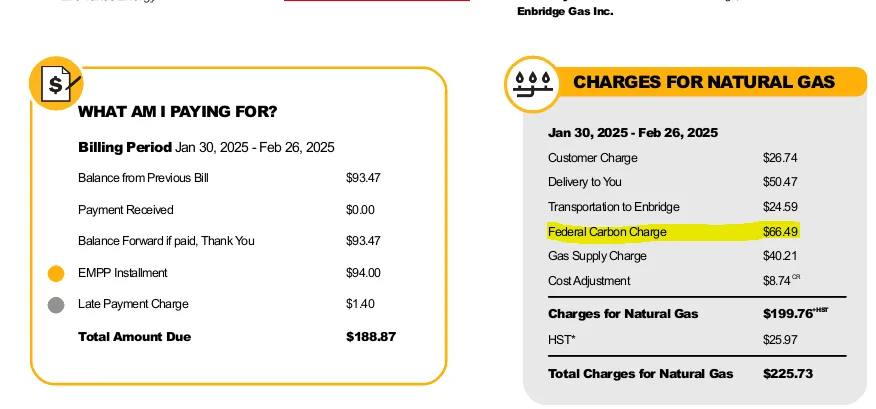Click the What Am I Paying For heading
The height and width of the screenshot is (409, 876).
pyautogui.click(x=177, y=111)
